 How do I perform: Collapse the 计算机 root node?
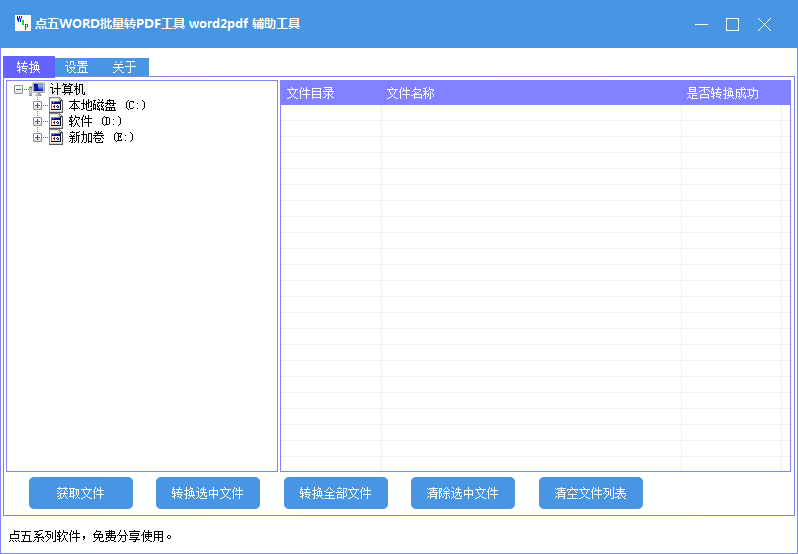click(x=19, y=90)
